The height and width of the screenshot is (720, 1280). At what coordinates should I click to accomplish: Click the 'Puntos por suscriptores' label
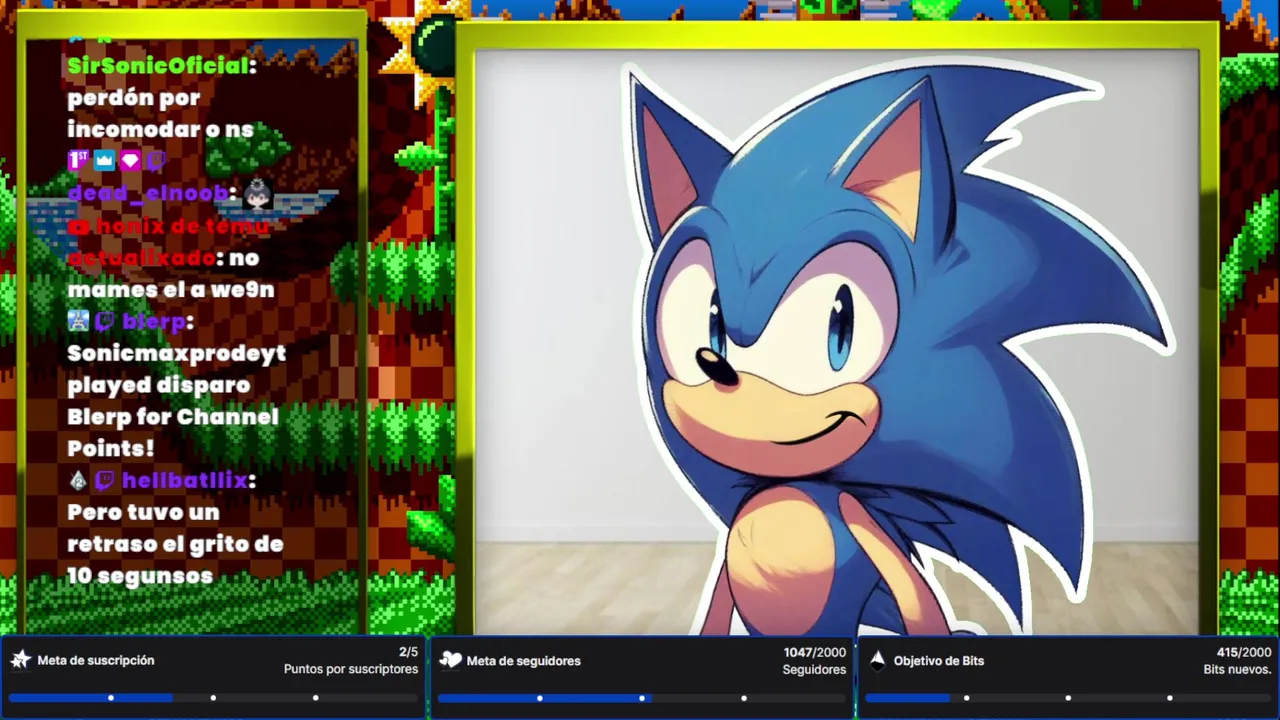(x=351, y=669)
